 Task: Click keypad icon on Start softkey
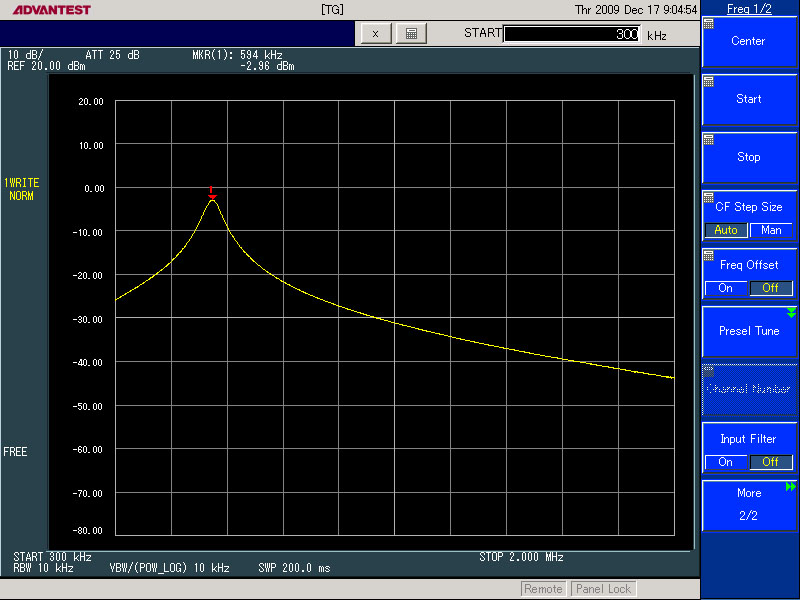click(x=709, y=82)
